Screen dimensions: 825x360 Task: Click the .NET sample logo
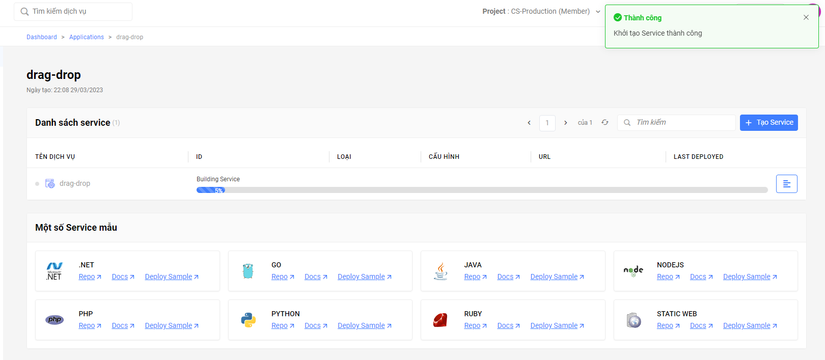click(54, 271)
